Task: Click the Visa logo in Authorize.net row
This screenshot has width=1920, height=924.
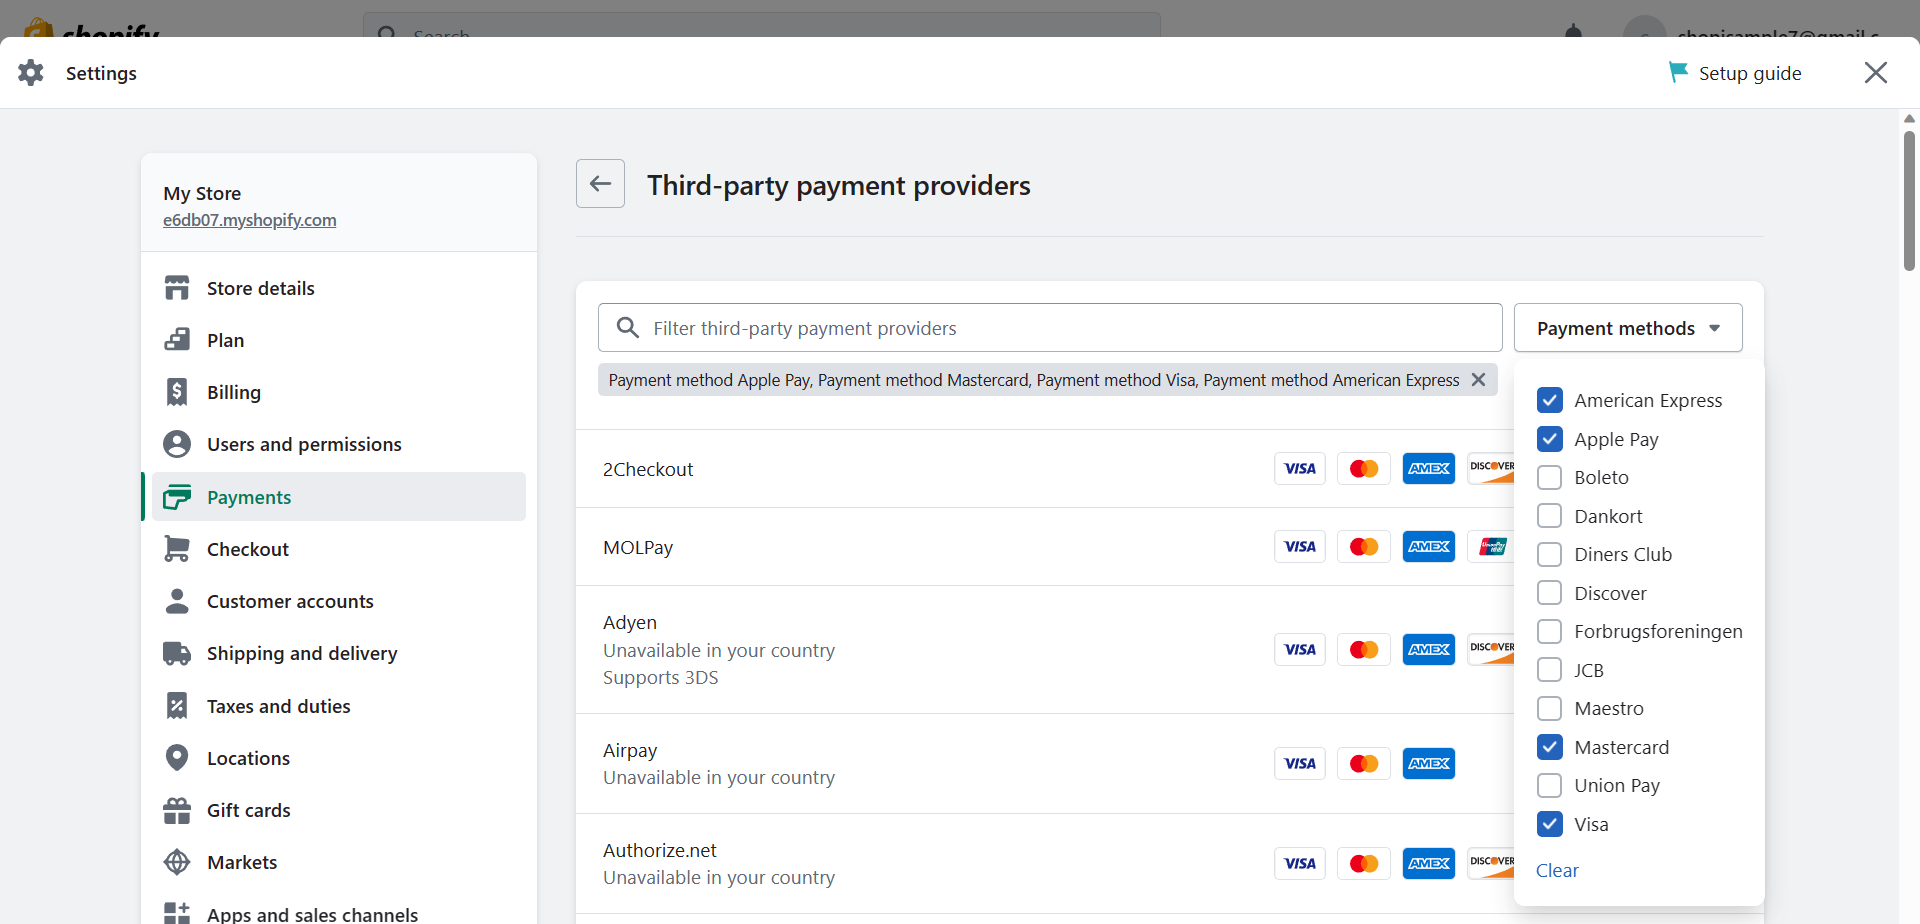Action: click(x=1300, y=864)
